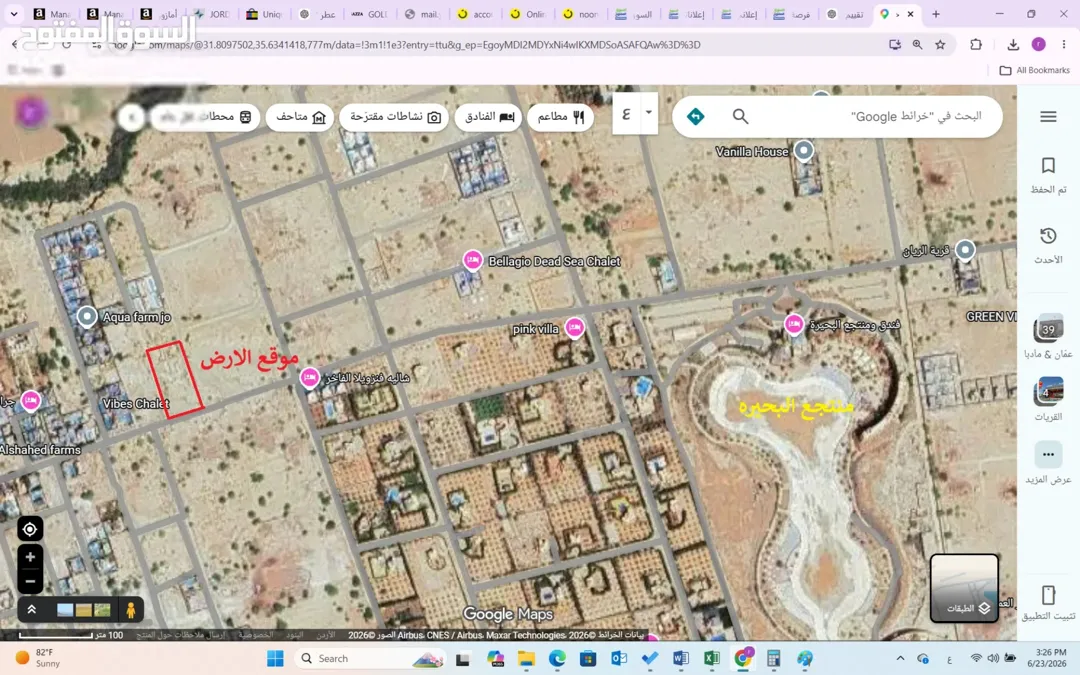Filter by Transit stations chip
1080x675 pixels.
[205, 116]
